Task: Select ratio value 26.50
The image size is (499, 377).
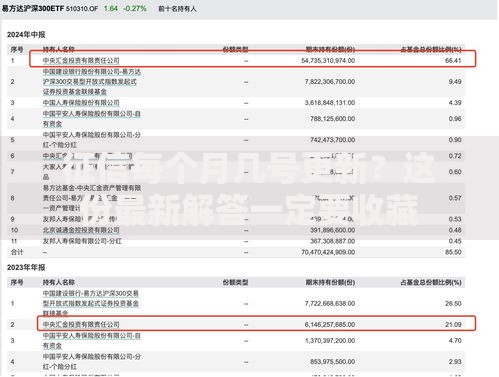Action: click(453, 303)
